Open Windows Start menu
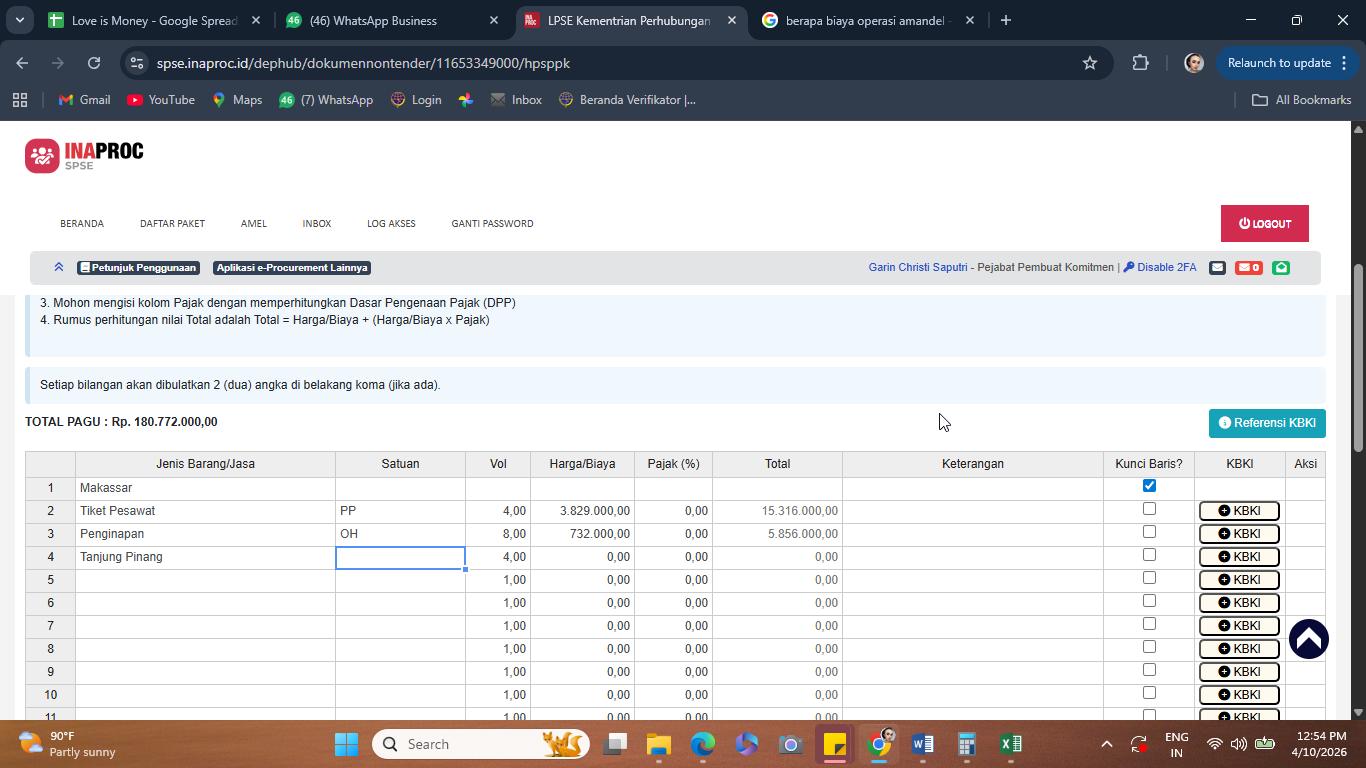 coord(346,744)
